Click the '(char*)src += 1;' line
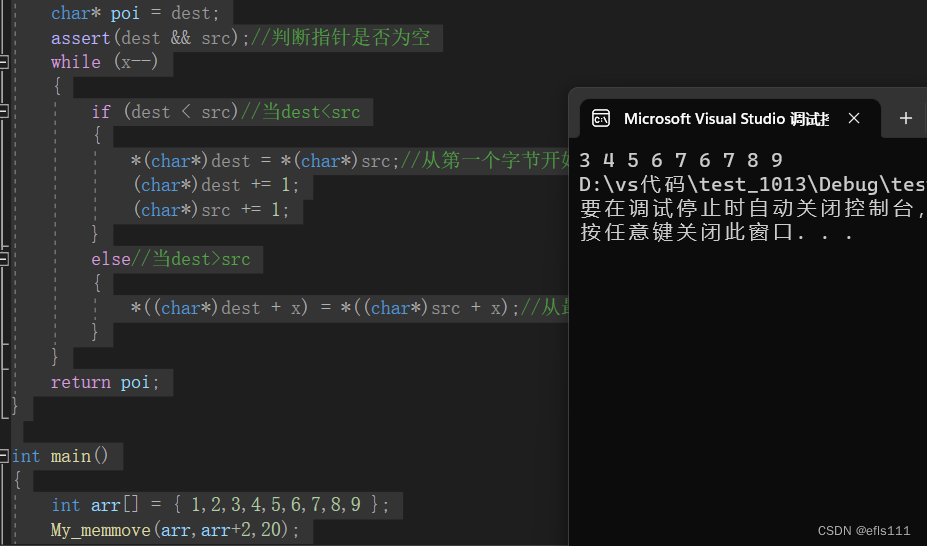 [211, 209]
